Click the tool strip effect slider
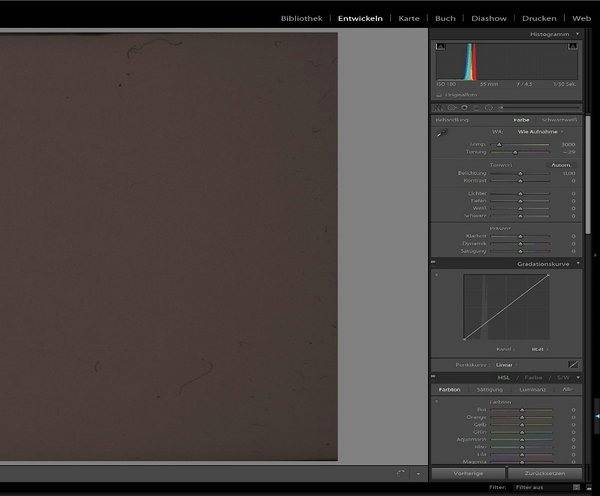 tap(541, 108)
